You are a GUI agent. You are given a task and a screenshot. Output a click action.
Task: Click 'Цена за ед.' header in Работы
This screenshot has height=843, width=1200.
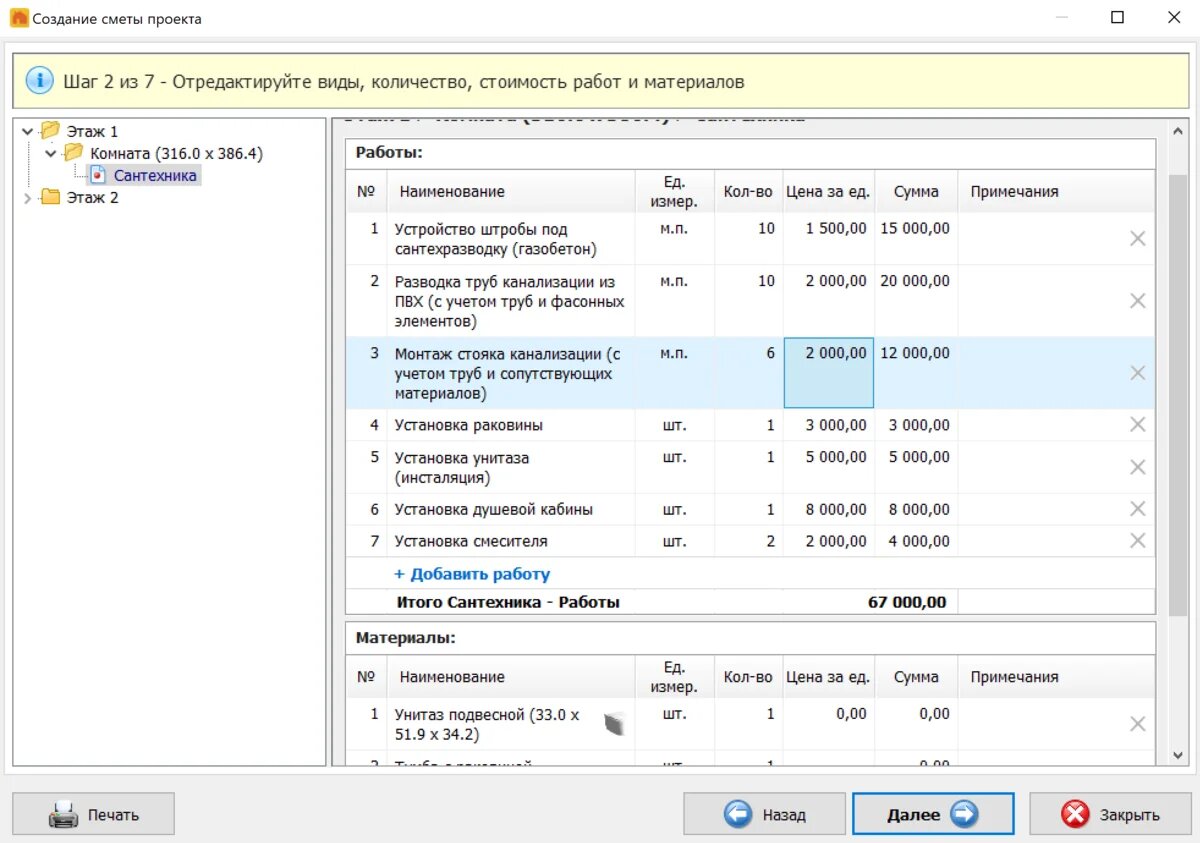(x=828, y=191)
